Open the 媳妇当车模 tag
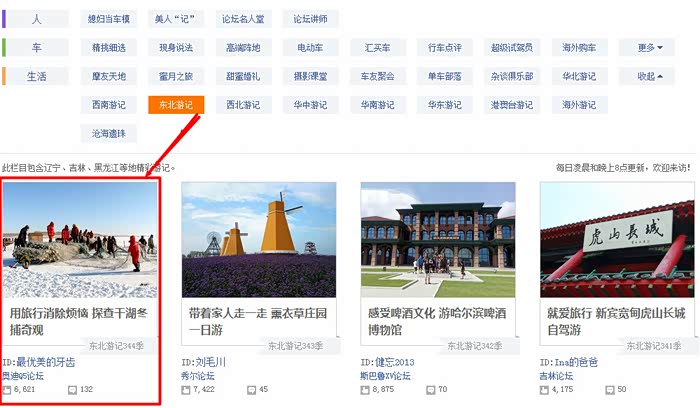The height and width of the screenshot is (408, 700). [x=108, y=19]
